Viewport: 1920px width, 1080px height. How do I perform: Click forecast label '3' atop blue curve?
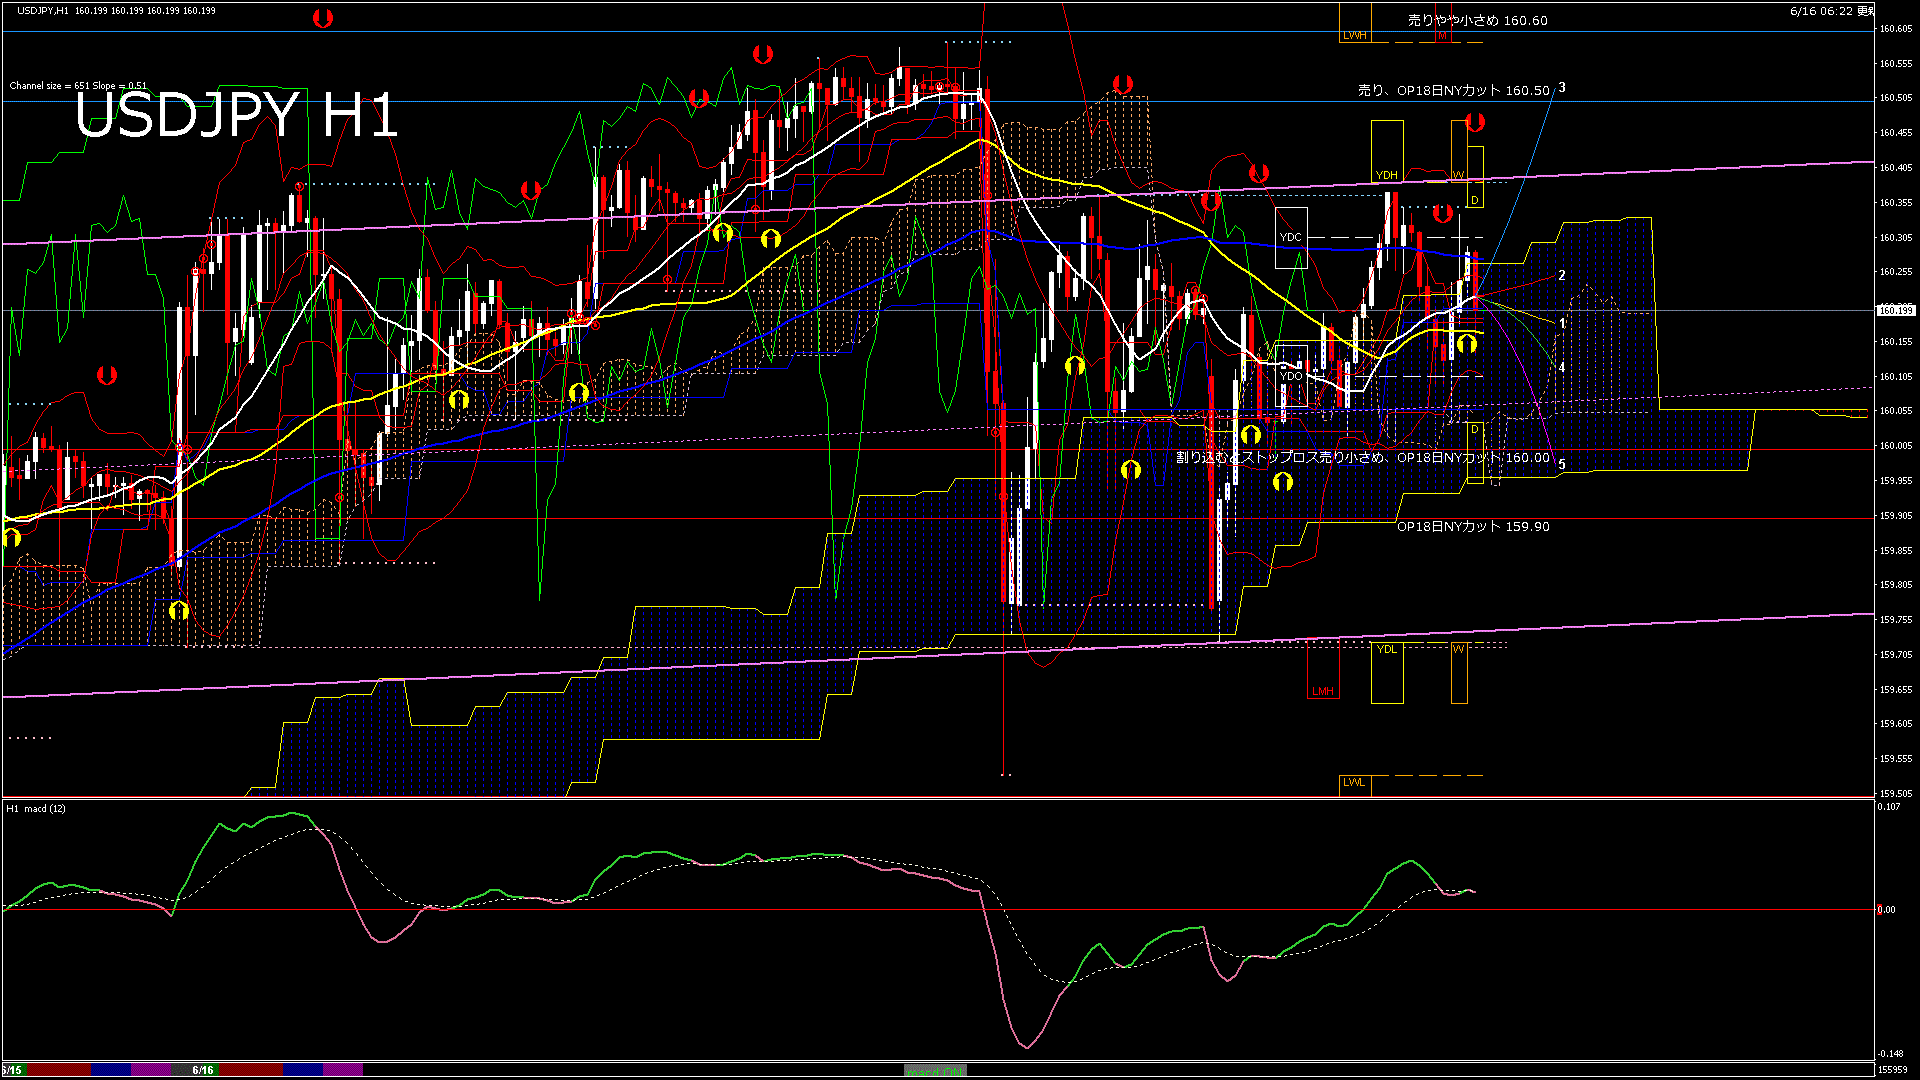coord(1562,88)
